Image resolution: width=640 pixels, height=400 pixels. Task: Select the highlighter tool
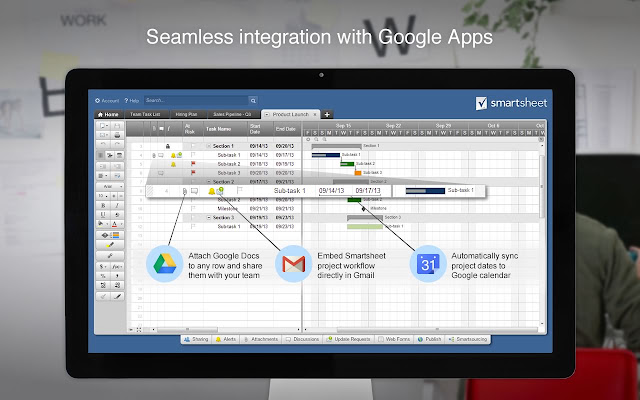(x=110, y=245)
